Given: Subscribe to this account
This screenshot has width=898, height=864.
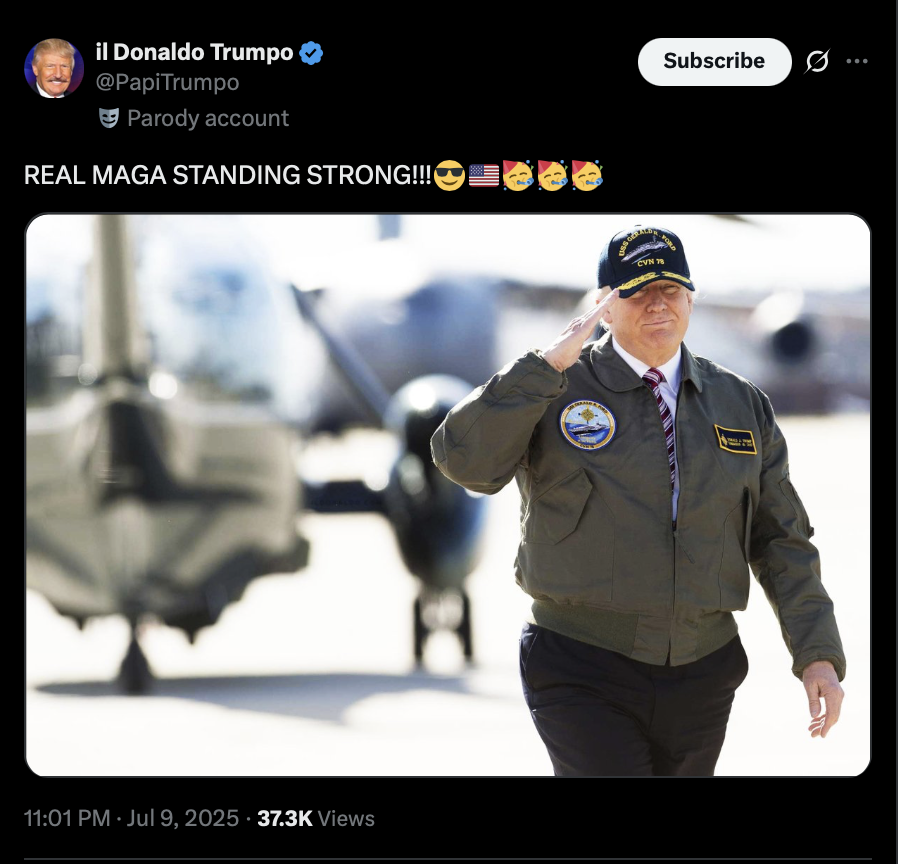Looking at the screenshot, I should click(x=714, y=61).
